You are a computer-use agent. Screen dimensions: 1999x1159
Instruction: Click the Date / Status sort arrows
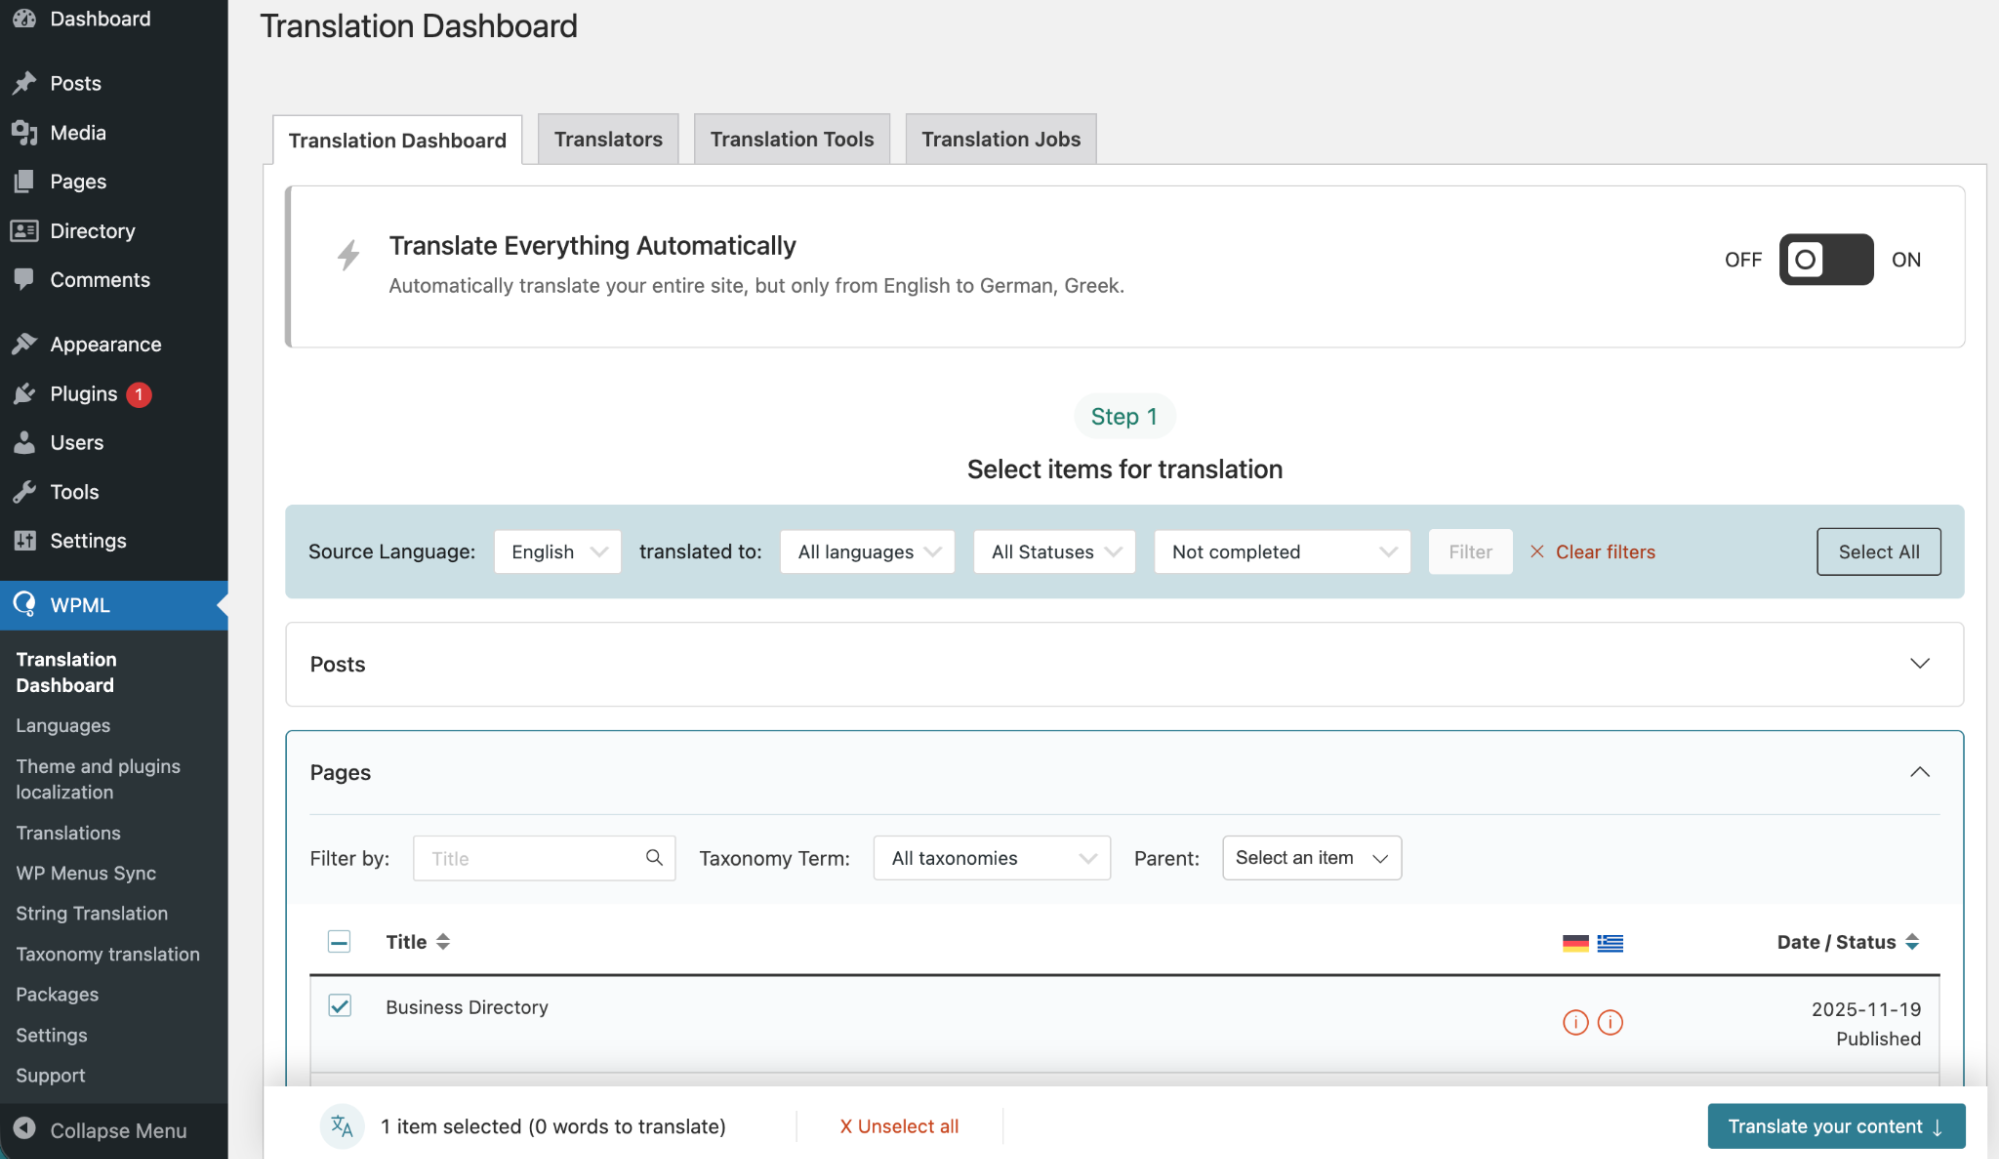coord(1912,942)
